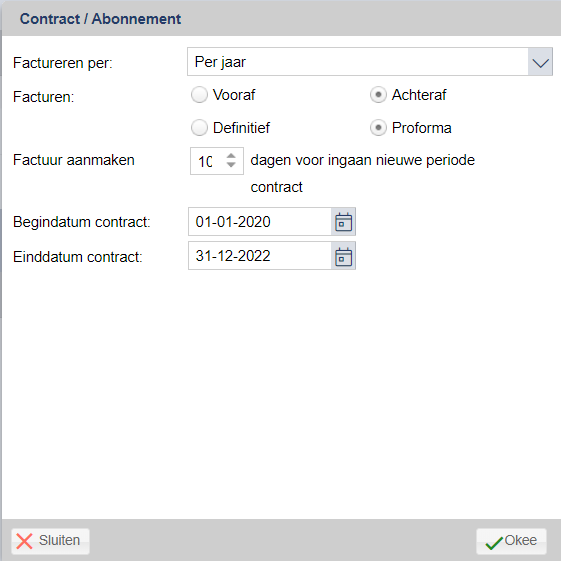Increase the days value with the up arrow
The image size is (561, 561).
point(231,156)
